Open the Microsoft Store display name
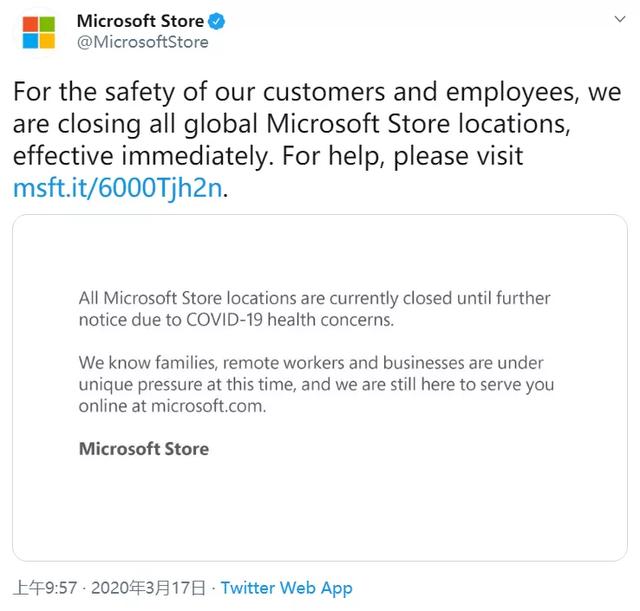640x611 pixels. [x=140, y=21]
